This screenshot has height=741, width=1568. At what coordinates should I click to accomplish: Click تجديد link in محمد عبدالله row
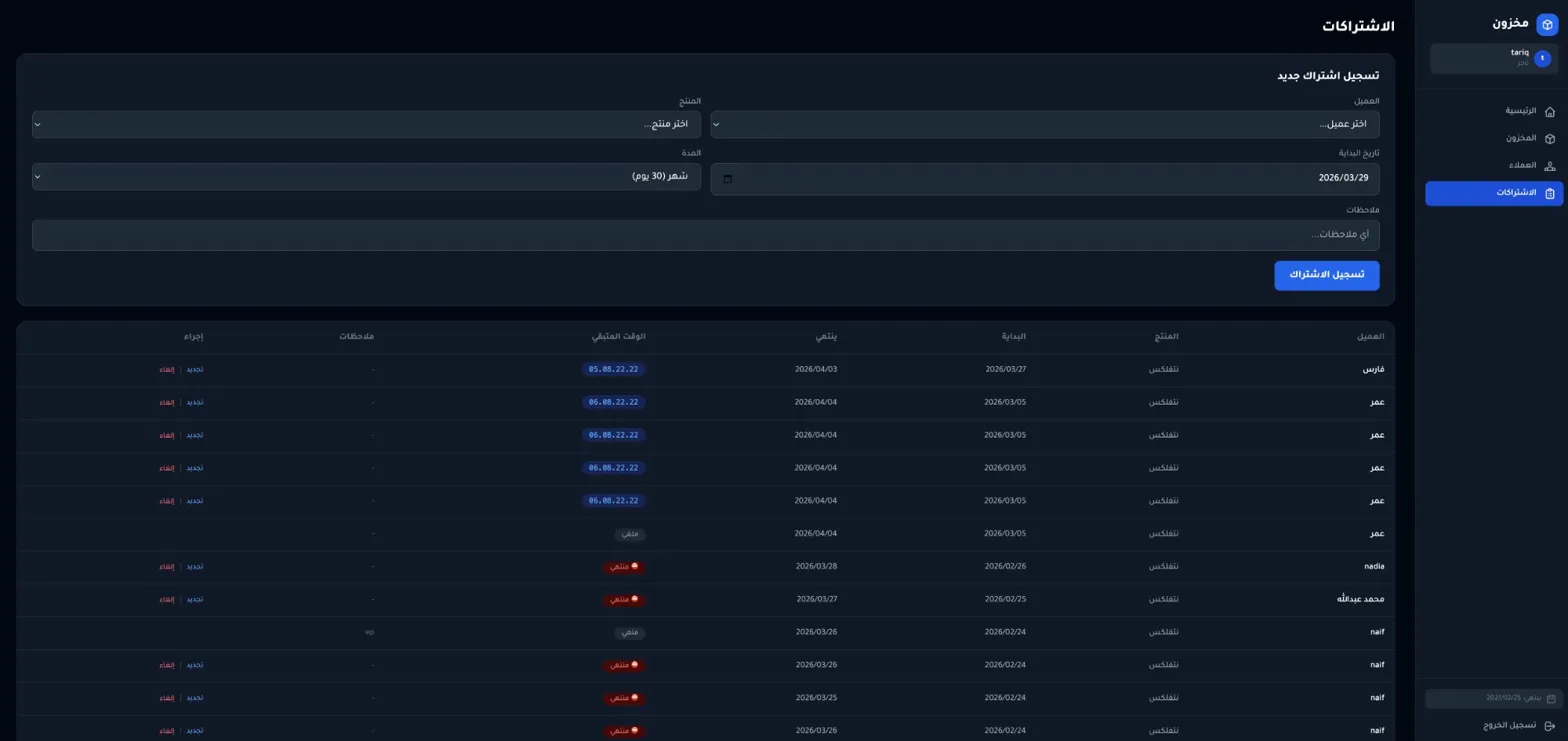(195, 600)
